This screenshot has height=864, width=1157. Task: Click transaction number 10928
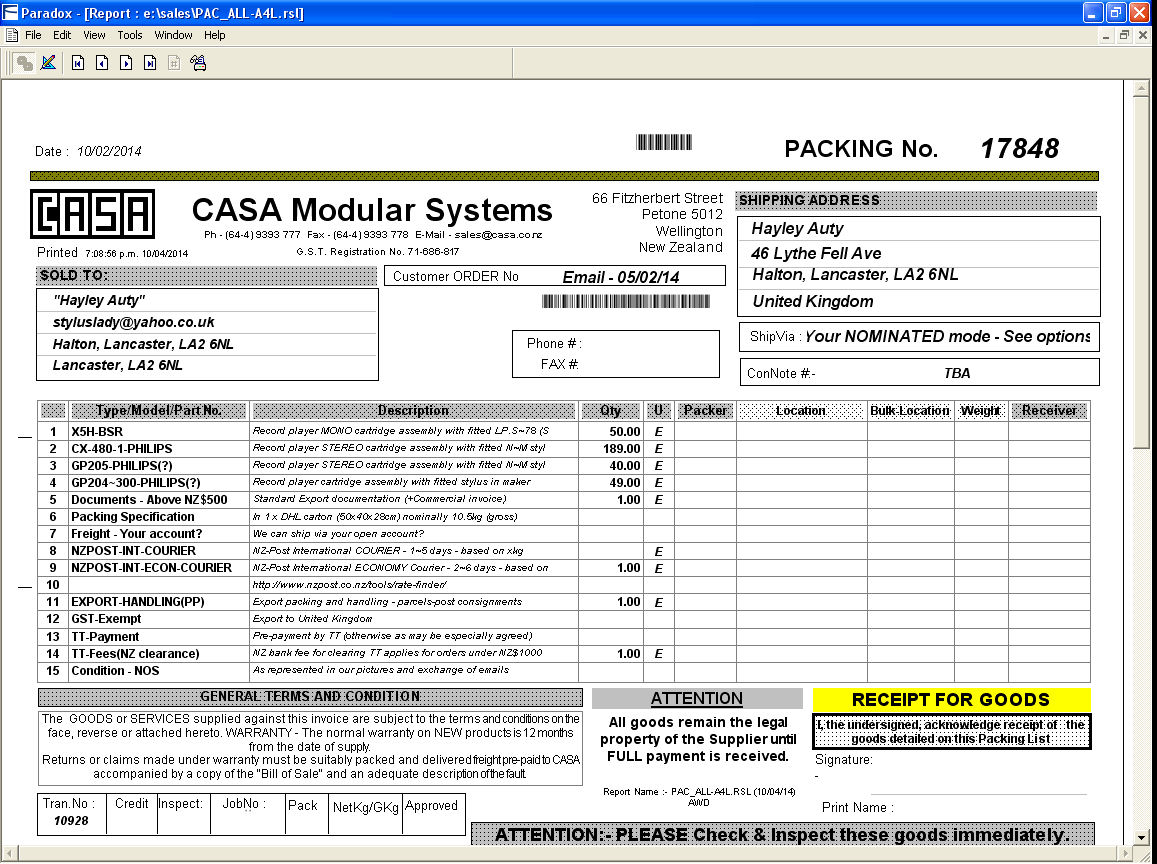tap(71, 821)
